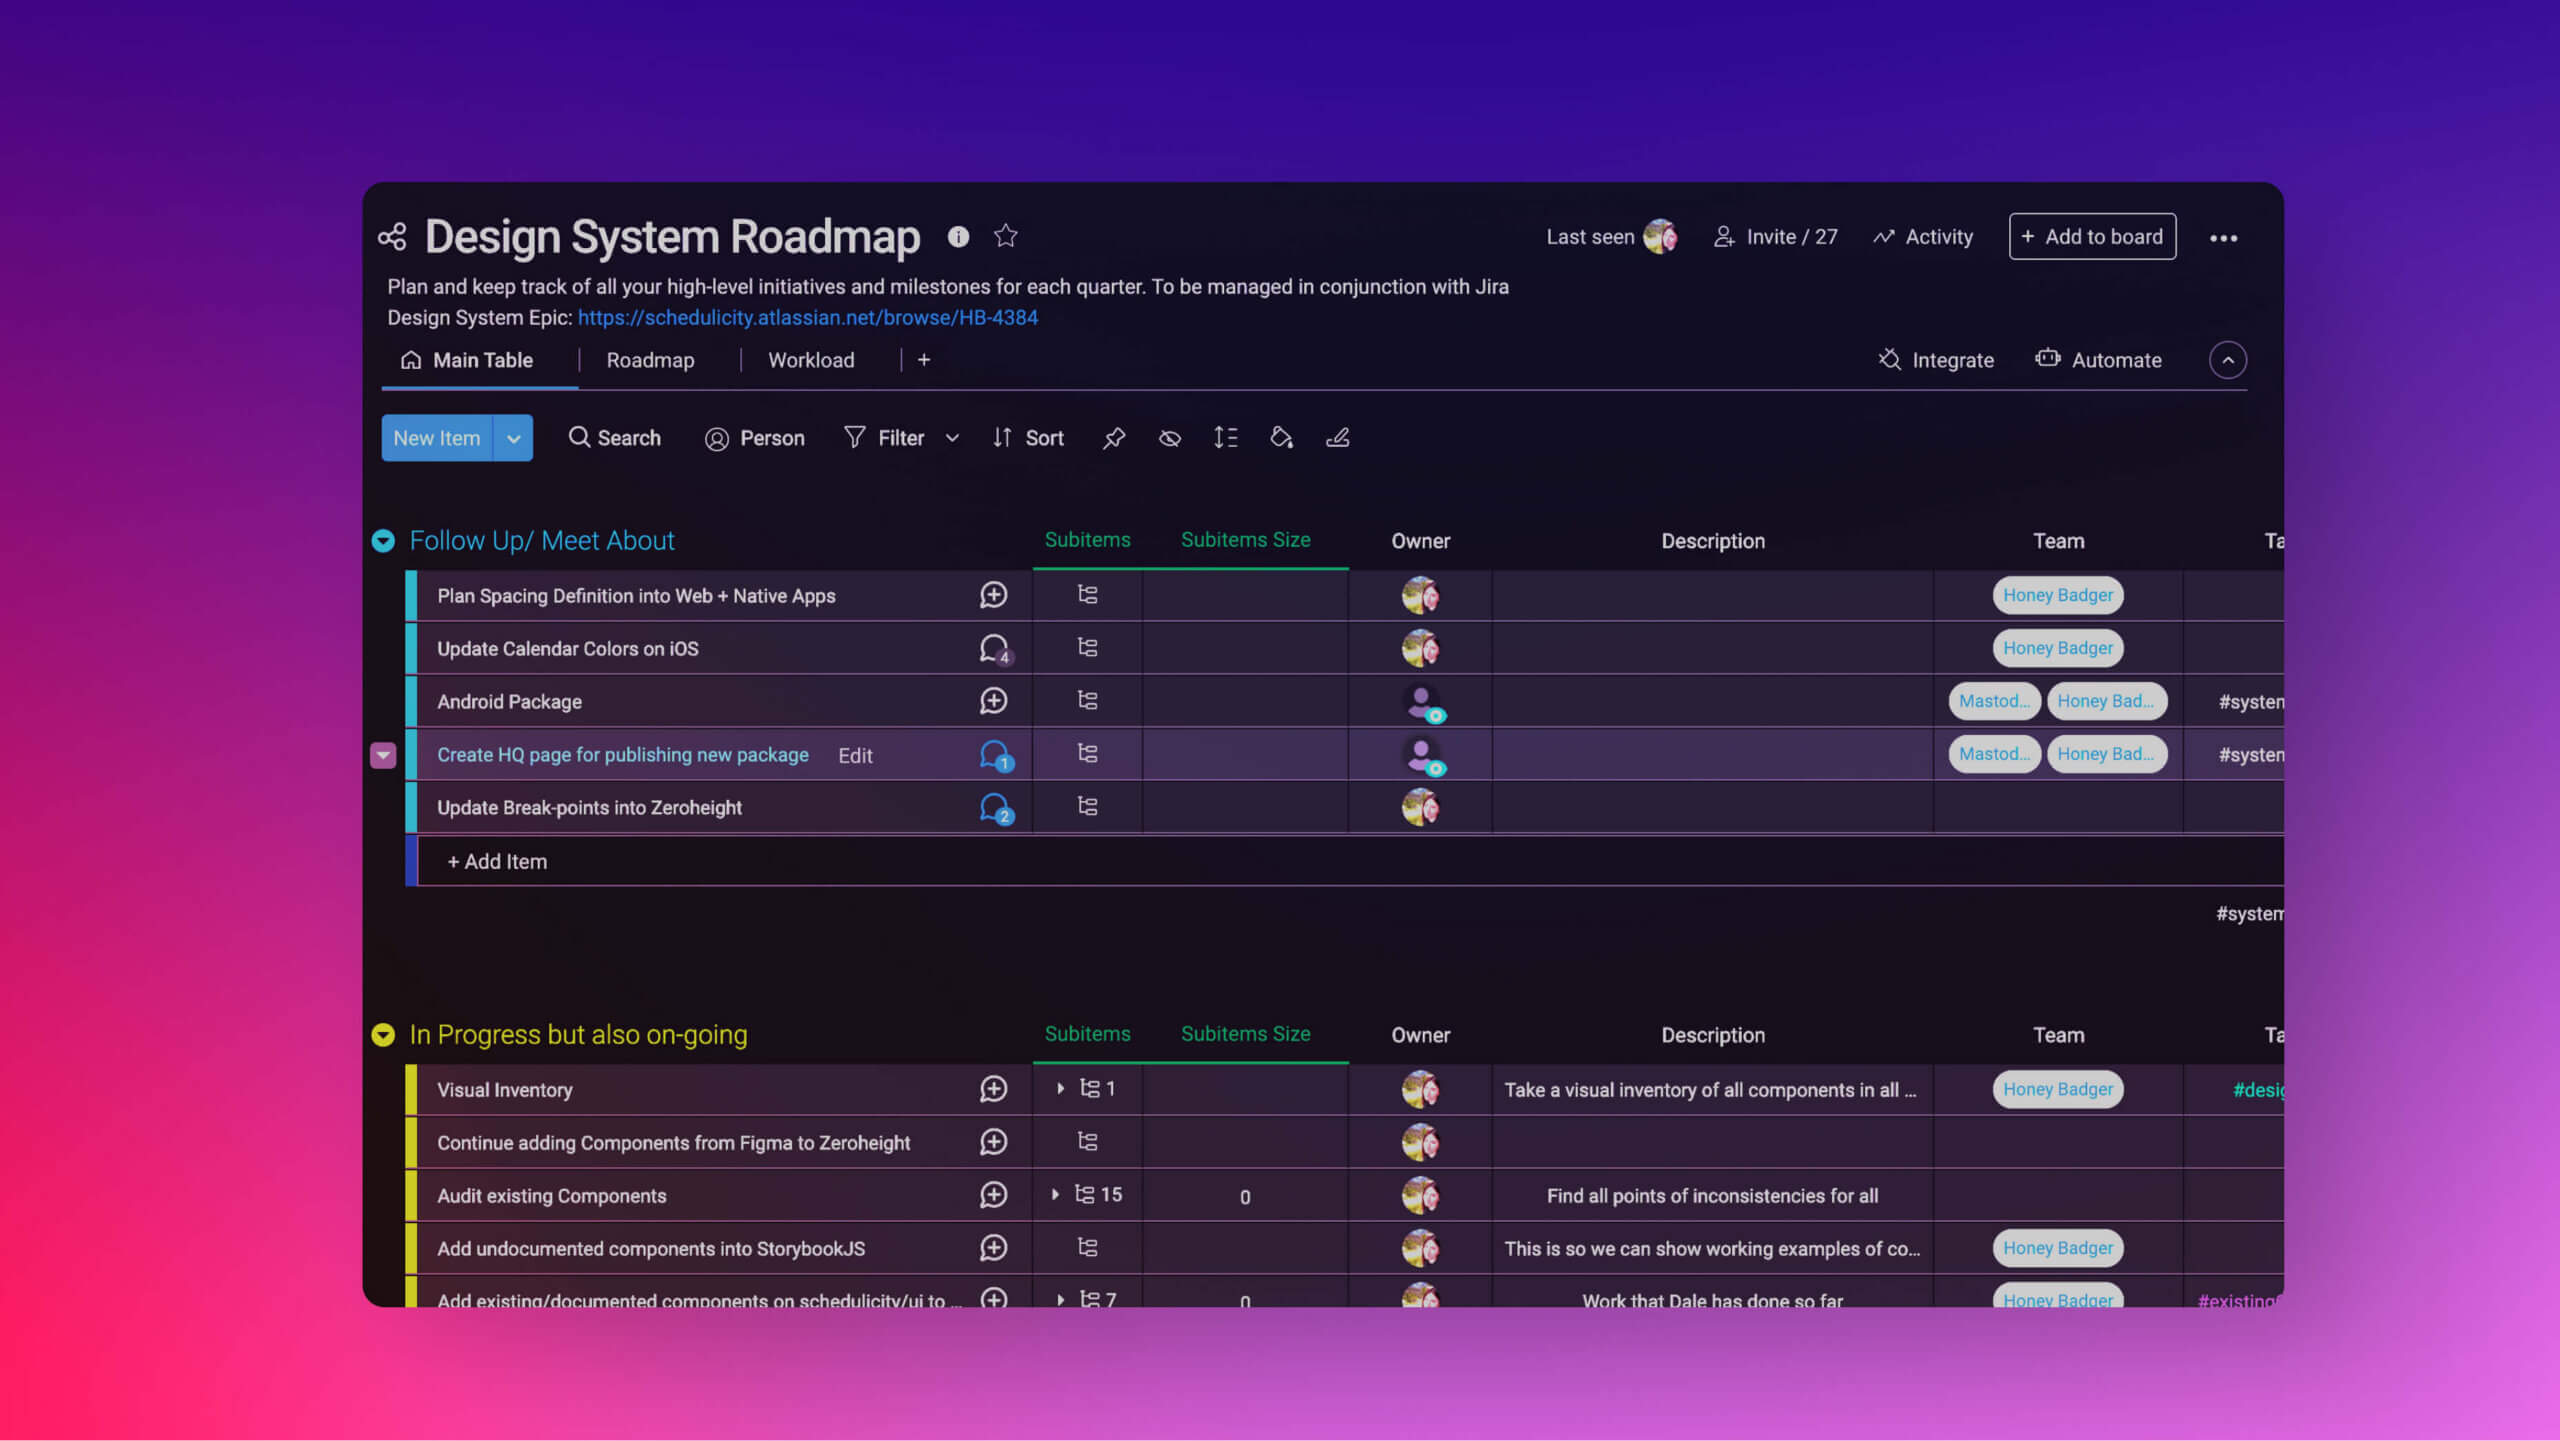Expand subitems of Audit existing Components
The image size is (2560, 1441).
click(1055, 1195)
